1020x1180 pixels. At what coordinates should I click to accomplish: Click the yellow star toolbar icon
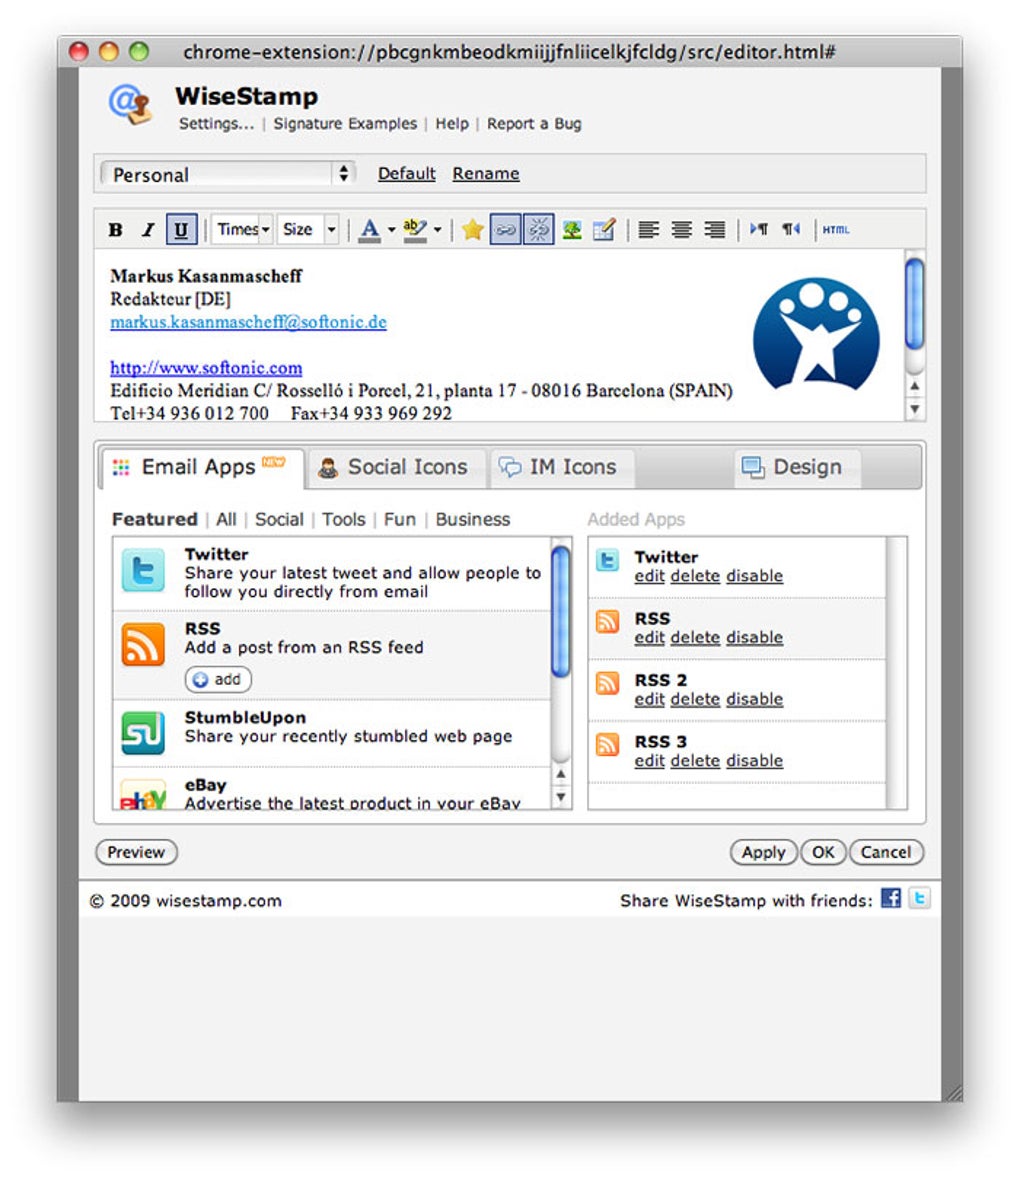472,229
